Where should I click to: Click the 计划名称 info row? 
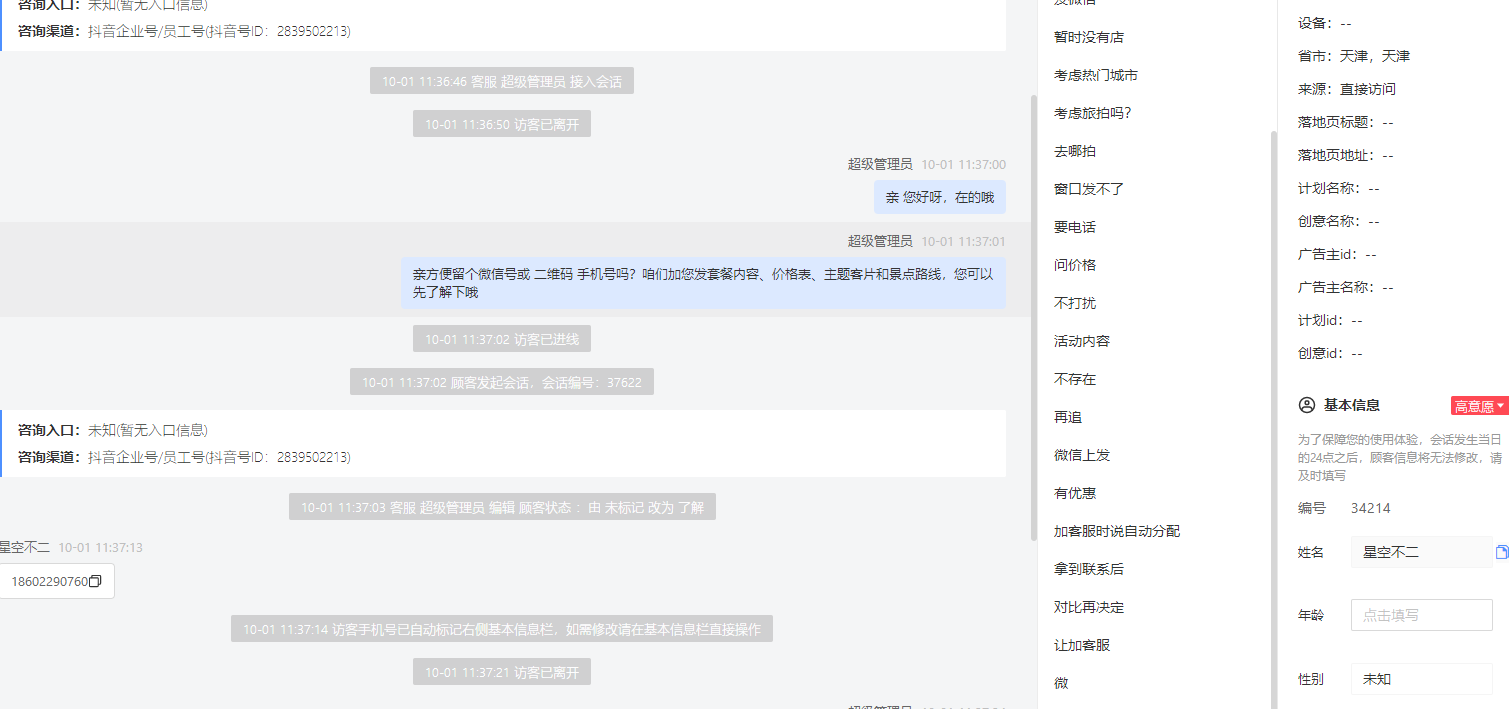point(1339,188)
